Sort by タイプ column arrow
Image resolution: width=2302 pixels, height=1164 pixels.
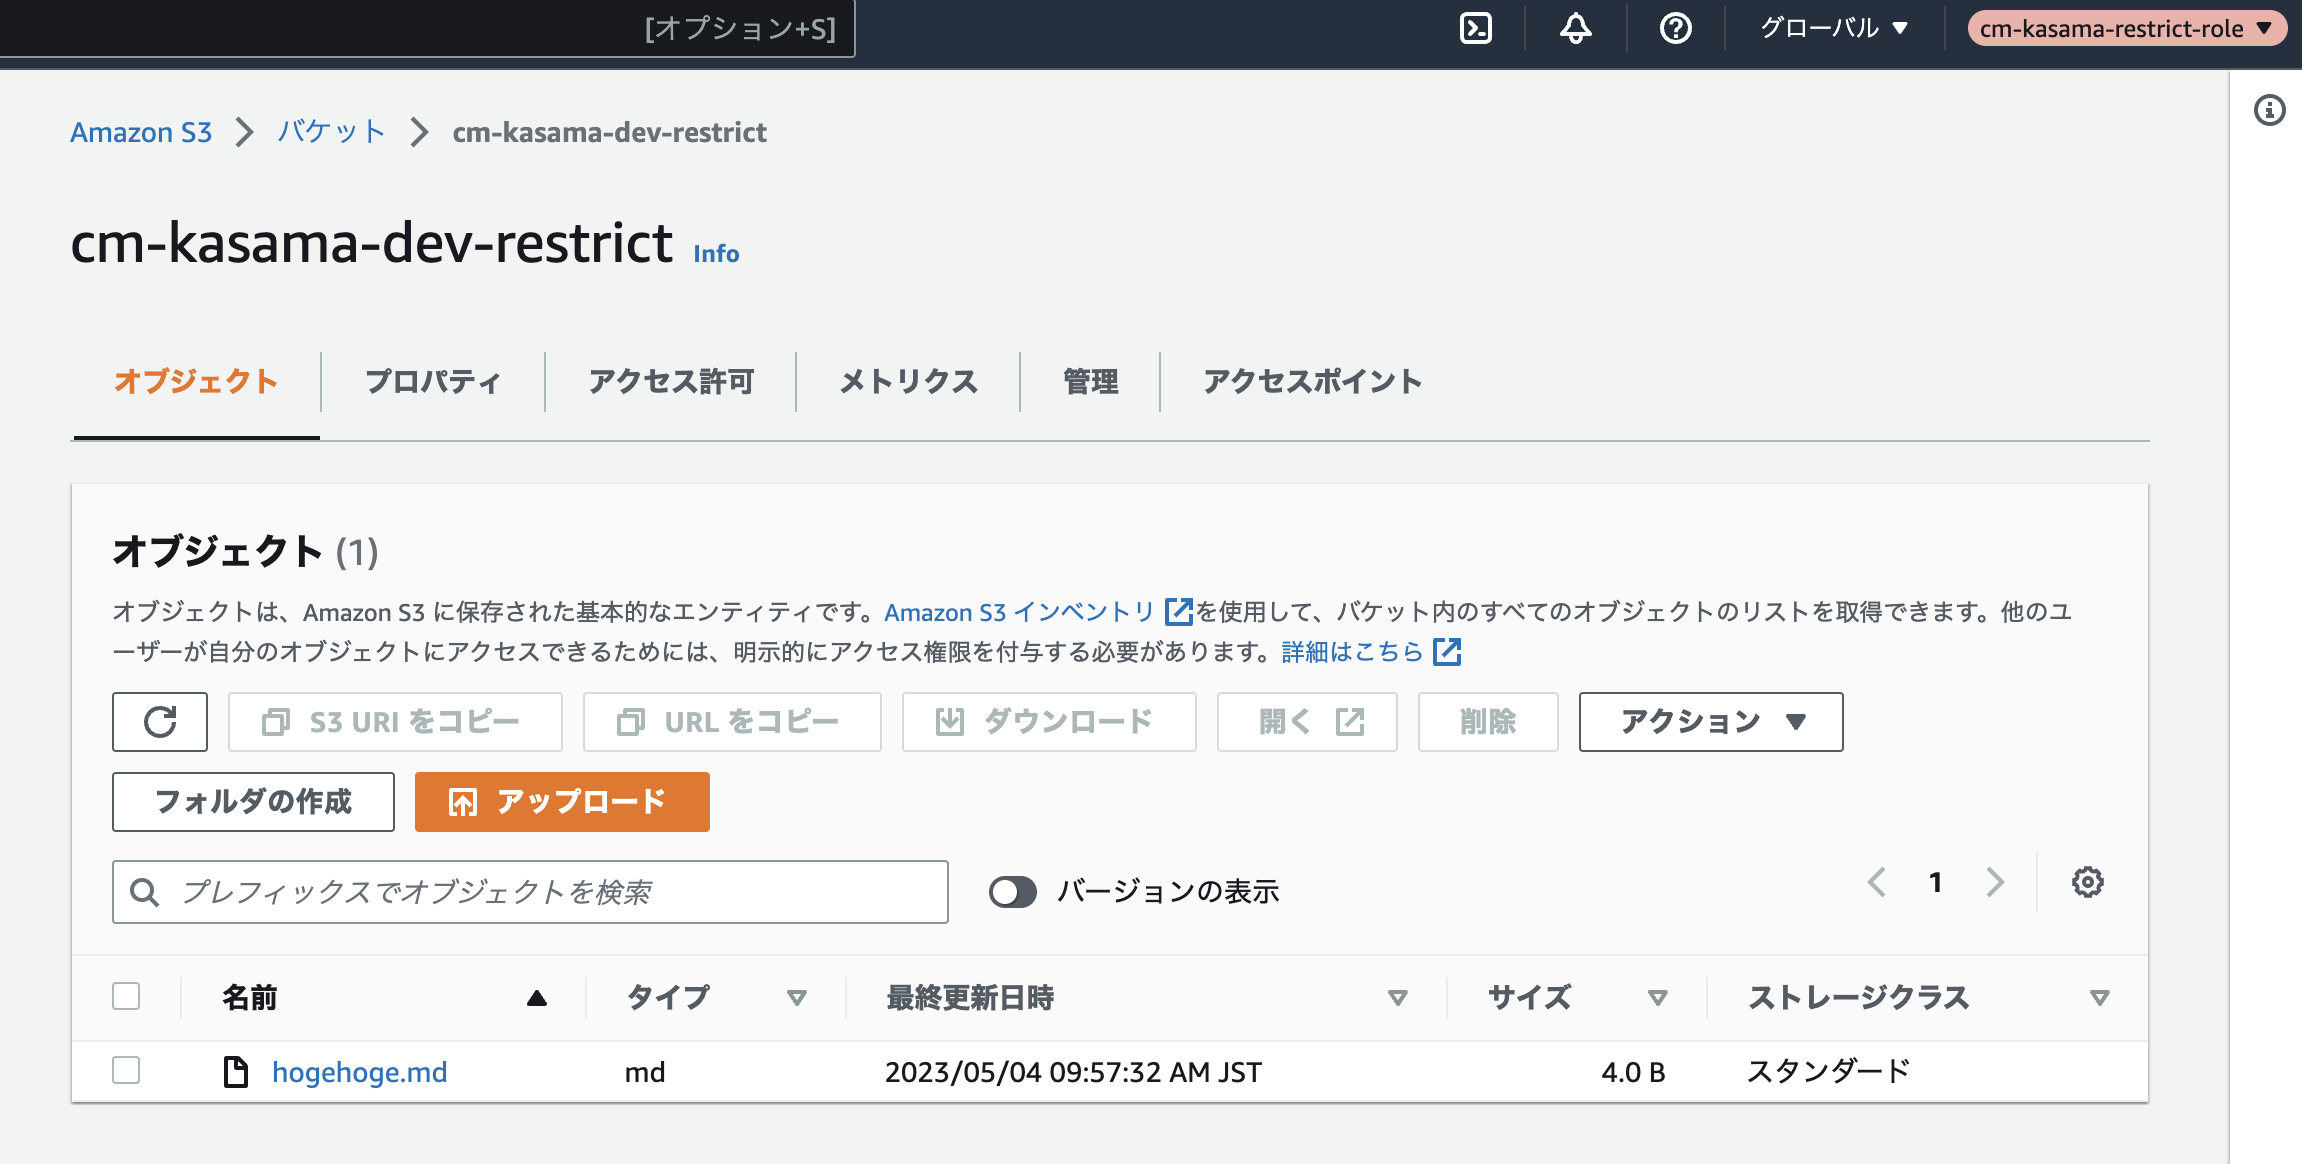(x=797, y=997)
